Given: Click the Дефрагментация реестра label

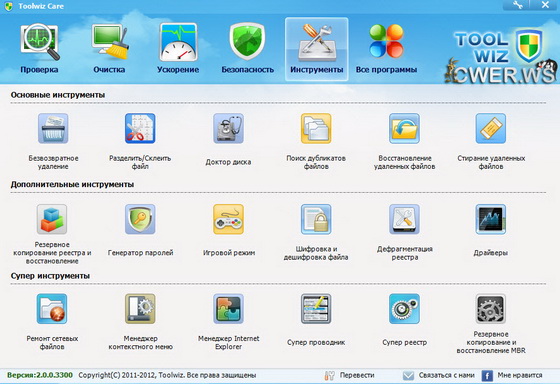Looking at the screenshot, I should click(x=405, y=253).
